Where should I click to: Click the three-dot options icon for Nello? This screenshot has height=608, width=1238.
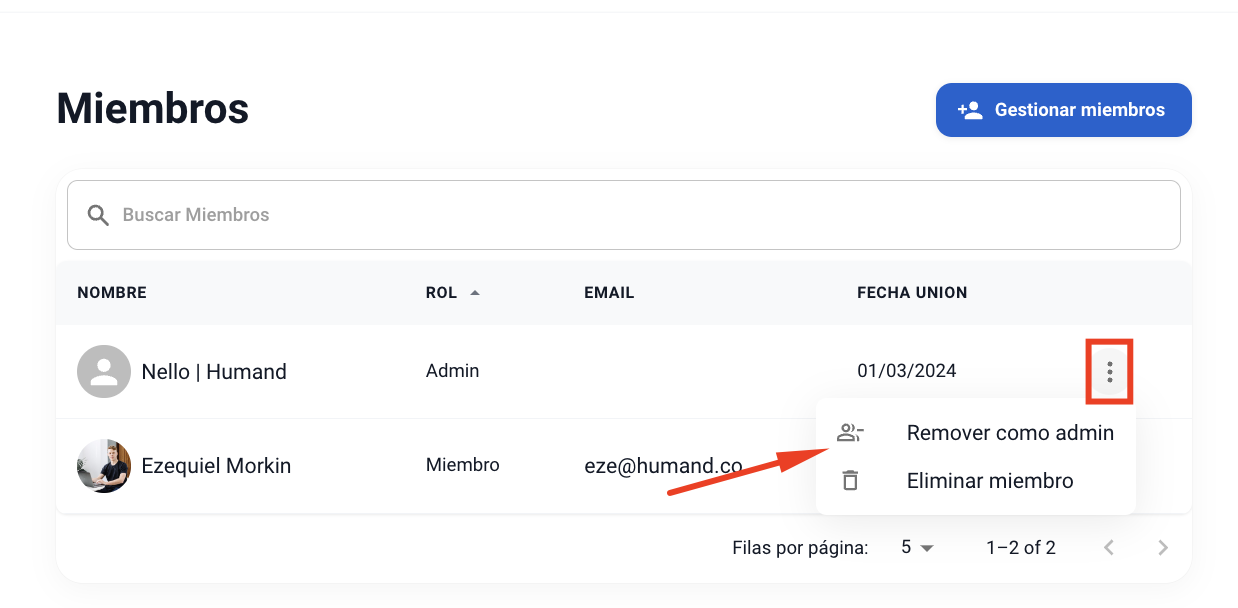pyautogui.click(x=1109, y=372)
